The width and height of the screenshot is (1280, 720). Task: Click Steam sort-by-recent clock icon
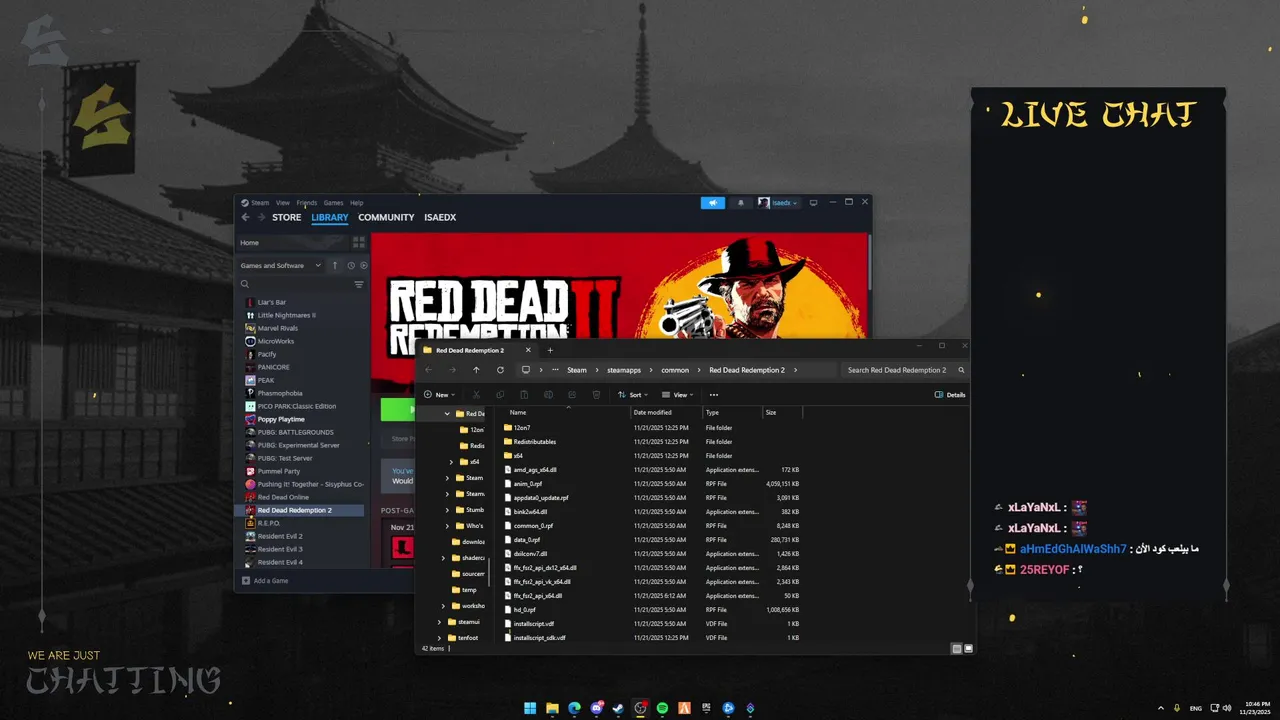(x=351, y=266)
